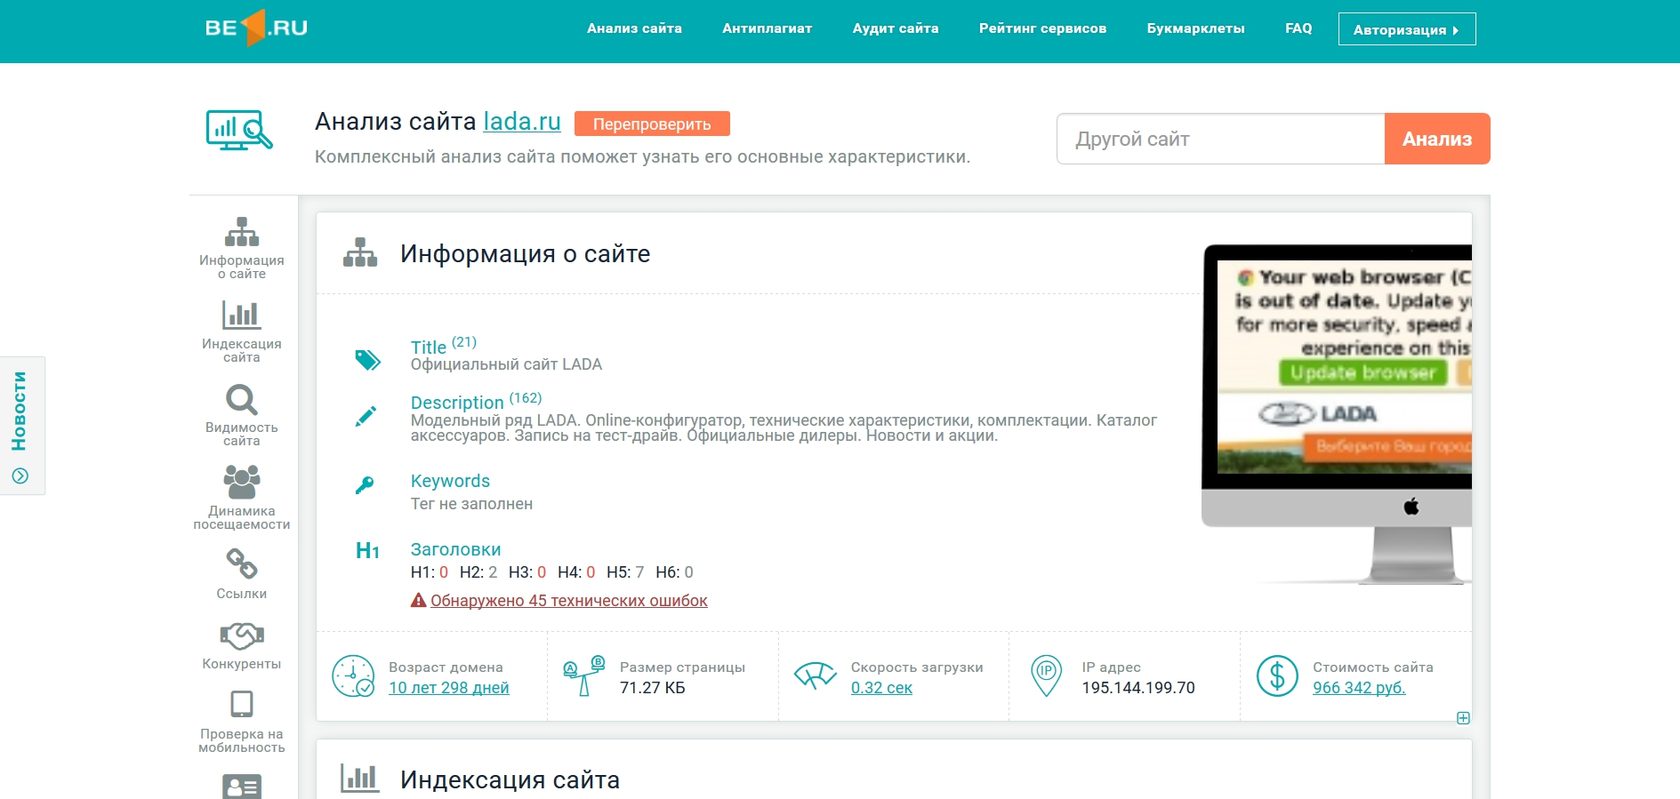Open Информация о сайте sidebar icon

[242, 232]
